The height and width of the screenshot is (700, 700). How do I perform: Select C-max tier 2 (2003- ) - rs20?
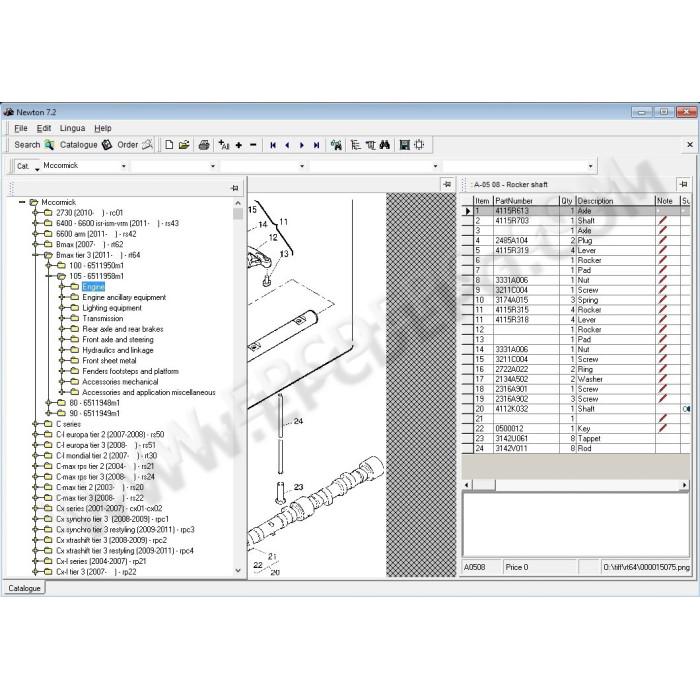click(x=100, y=488)
